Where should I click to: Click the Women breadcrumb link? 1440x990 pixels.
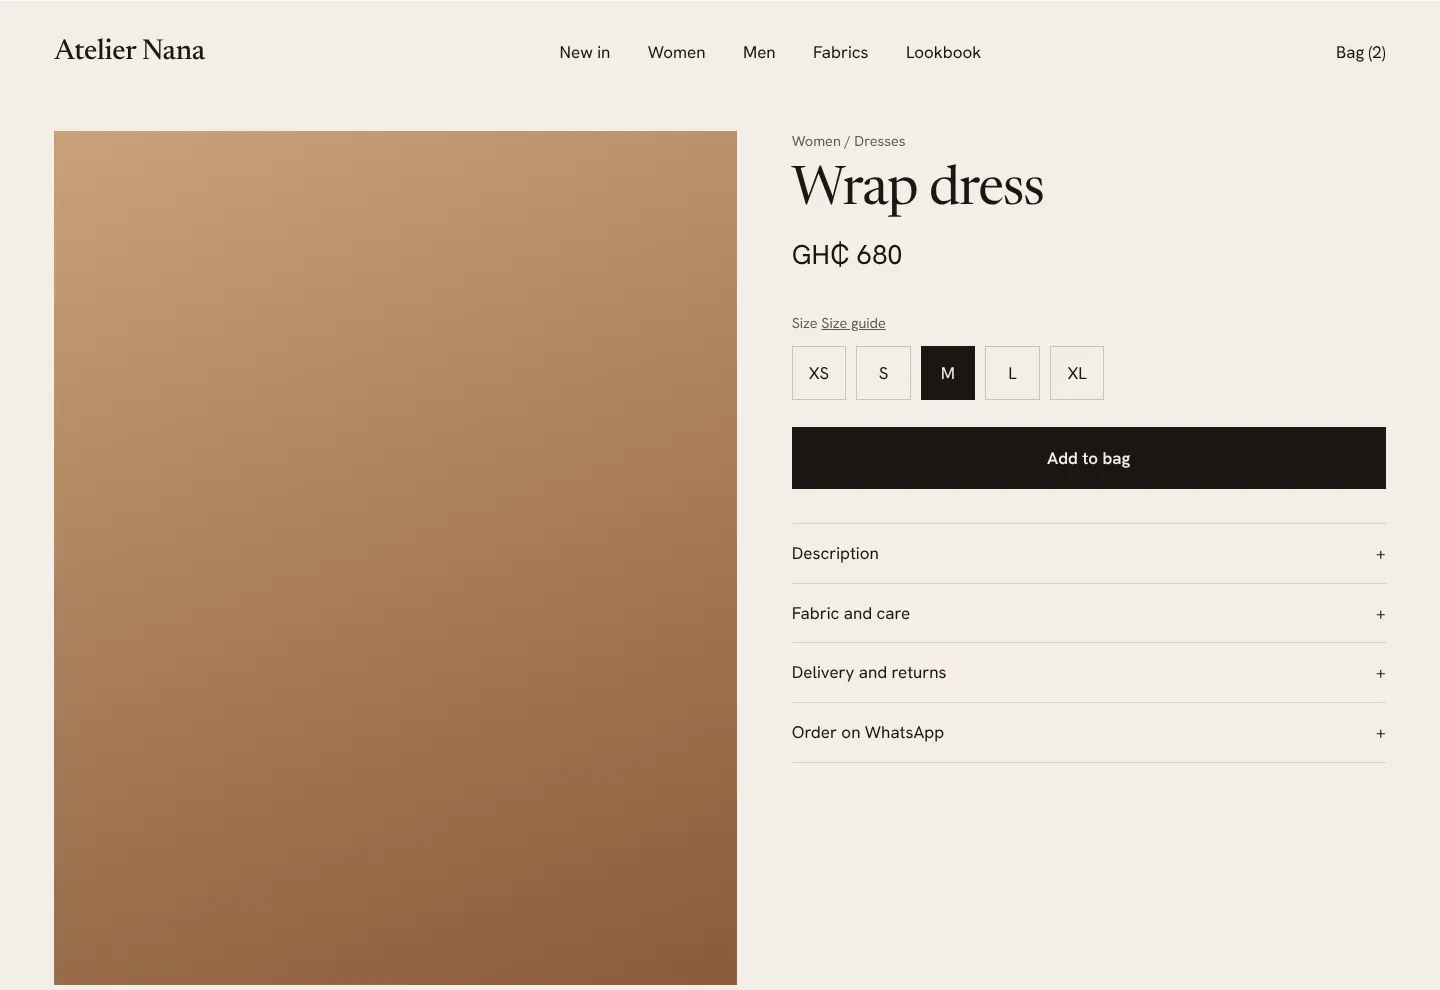816,141
